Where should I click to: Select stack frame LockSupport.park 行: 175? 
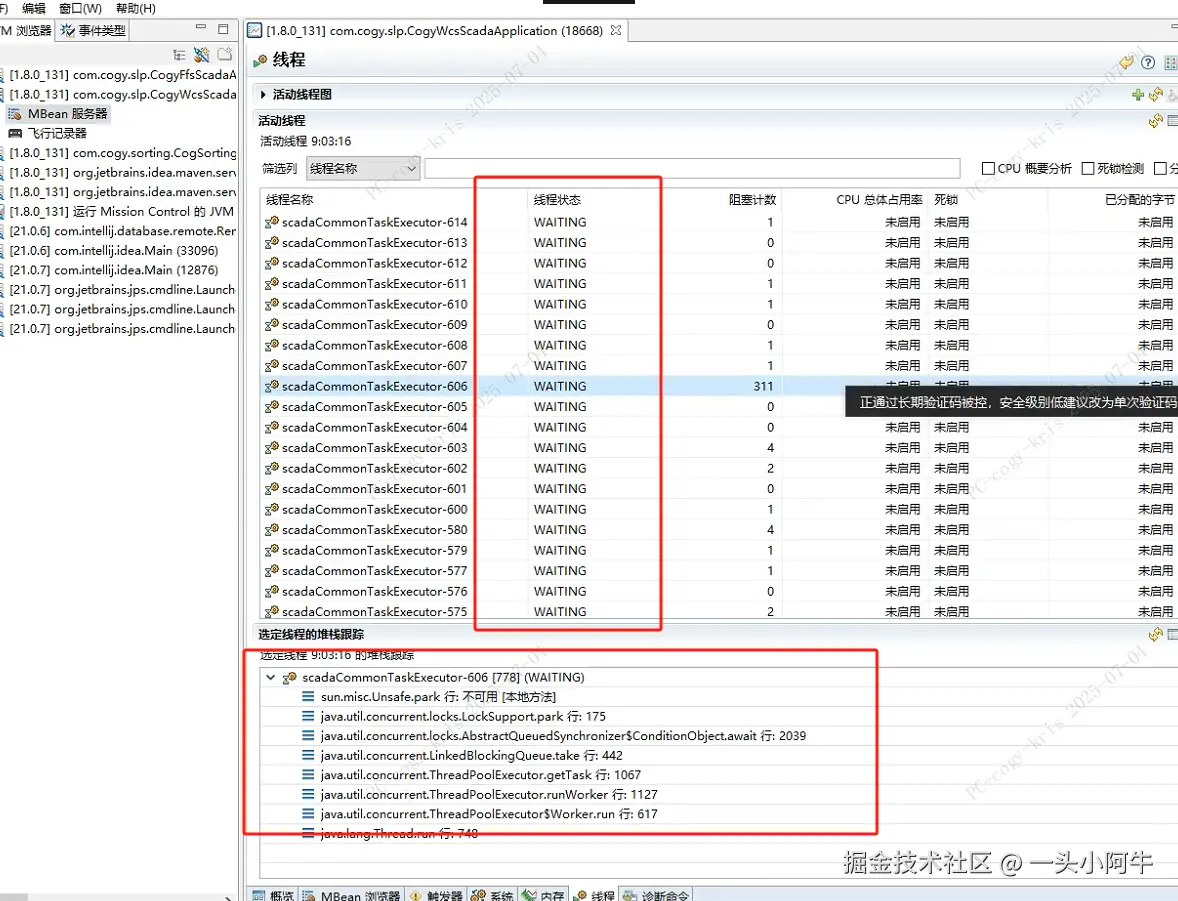point(463,716)
